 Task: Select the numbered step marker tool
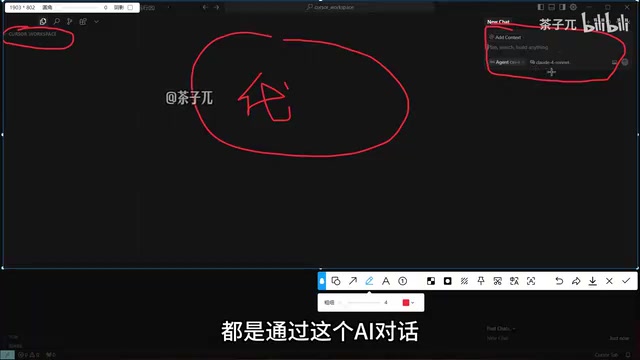(402, 281)
